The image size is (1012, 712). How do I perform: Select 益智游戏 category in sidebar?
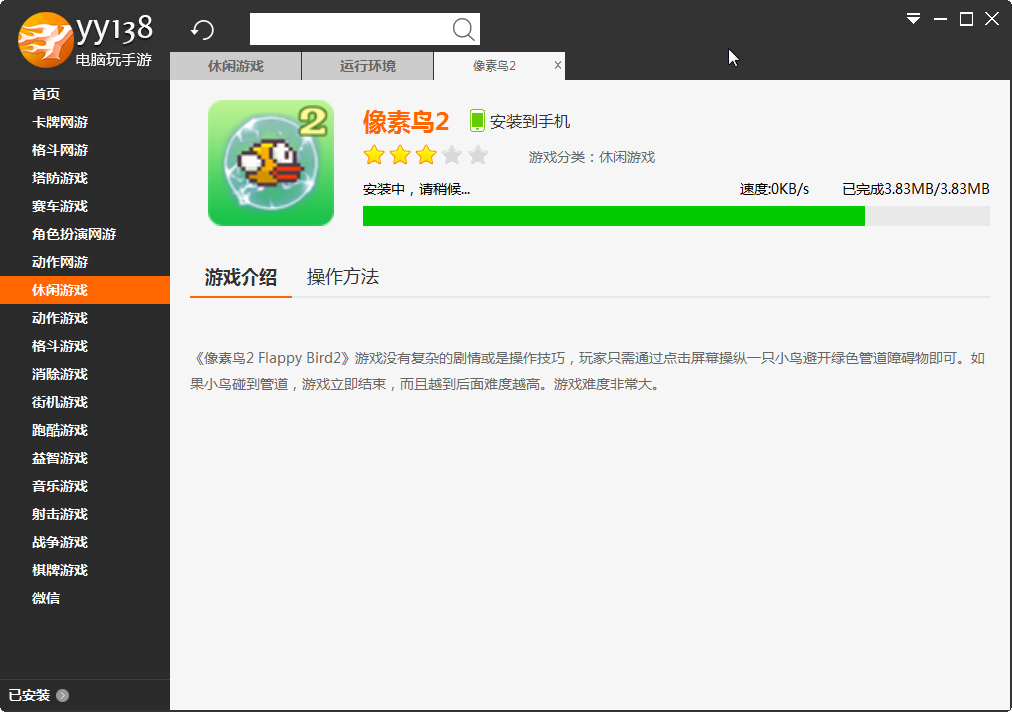coord(60,458)
